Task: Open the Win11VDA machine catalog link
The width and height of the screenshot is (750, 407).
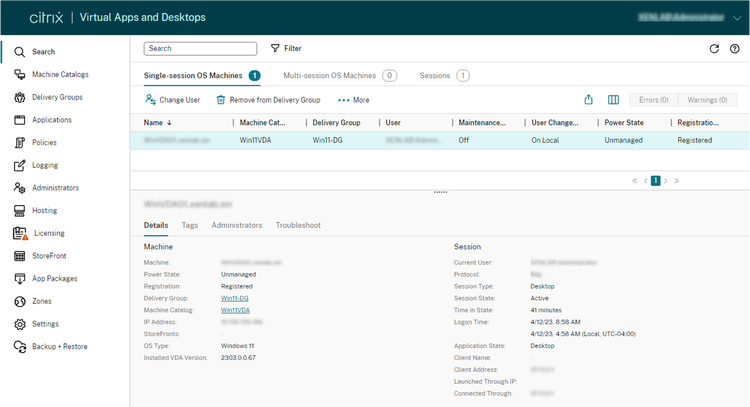Action: (x=235, y=310)
